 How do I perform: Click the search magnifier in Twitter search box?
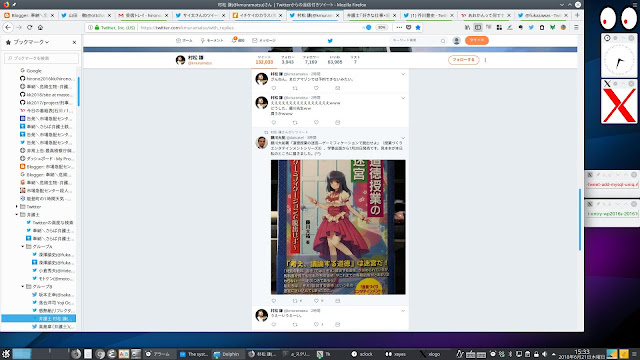(x=443, y=40)
